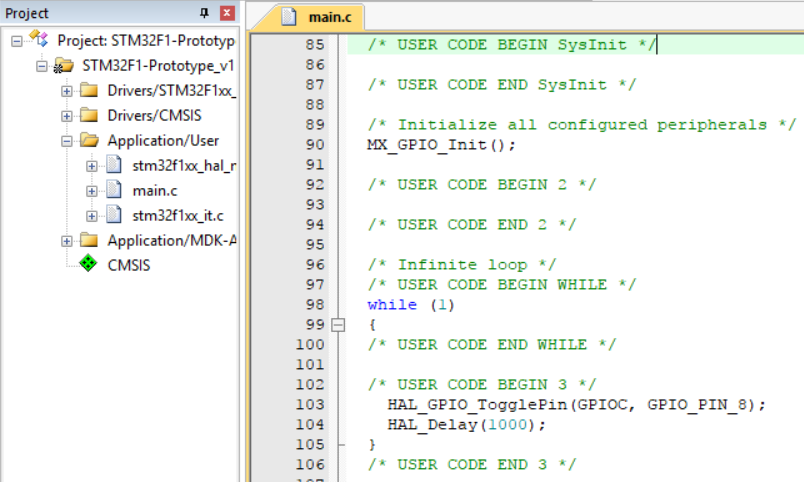Viewport: 804px width, 482px height.
Task: Click the 'USER CODE END WHILE' comment
Action: (x=492, y=345)
